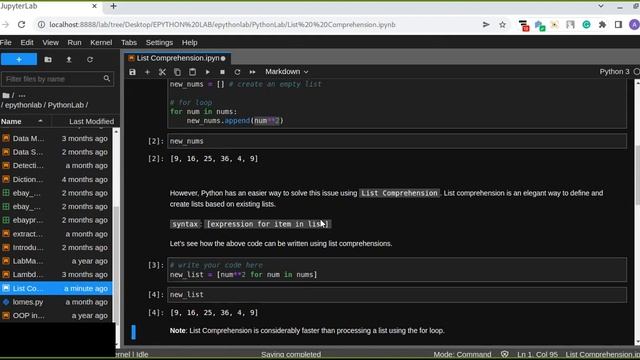Open the Settings menu

159,42
